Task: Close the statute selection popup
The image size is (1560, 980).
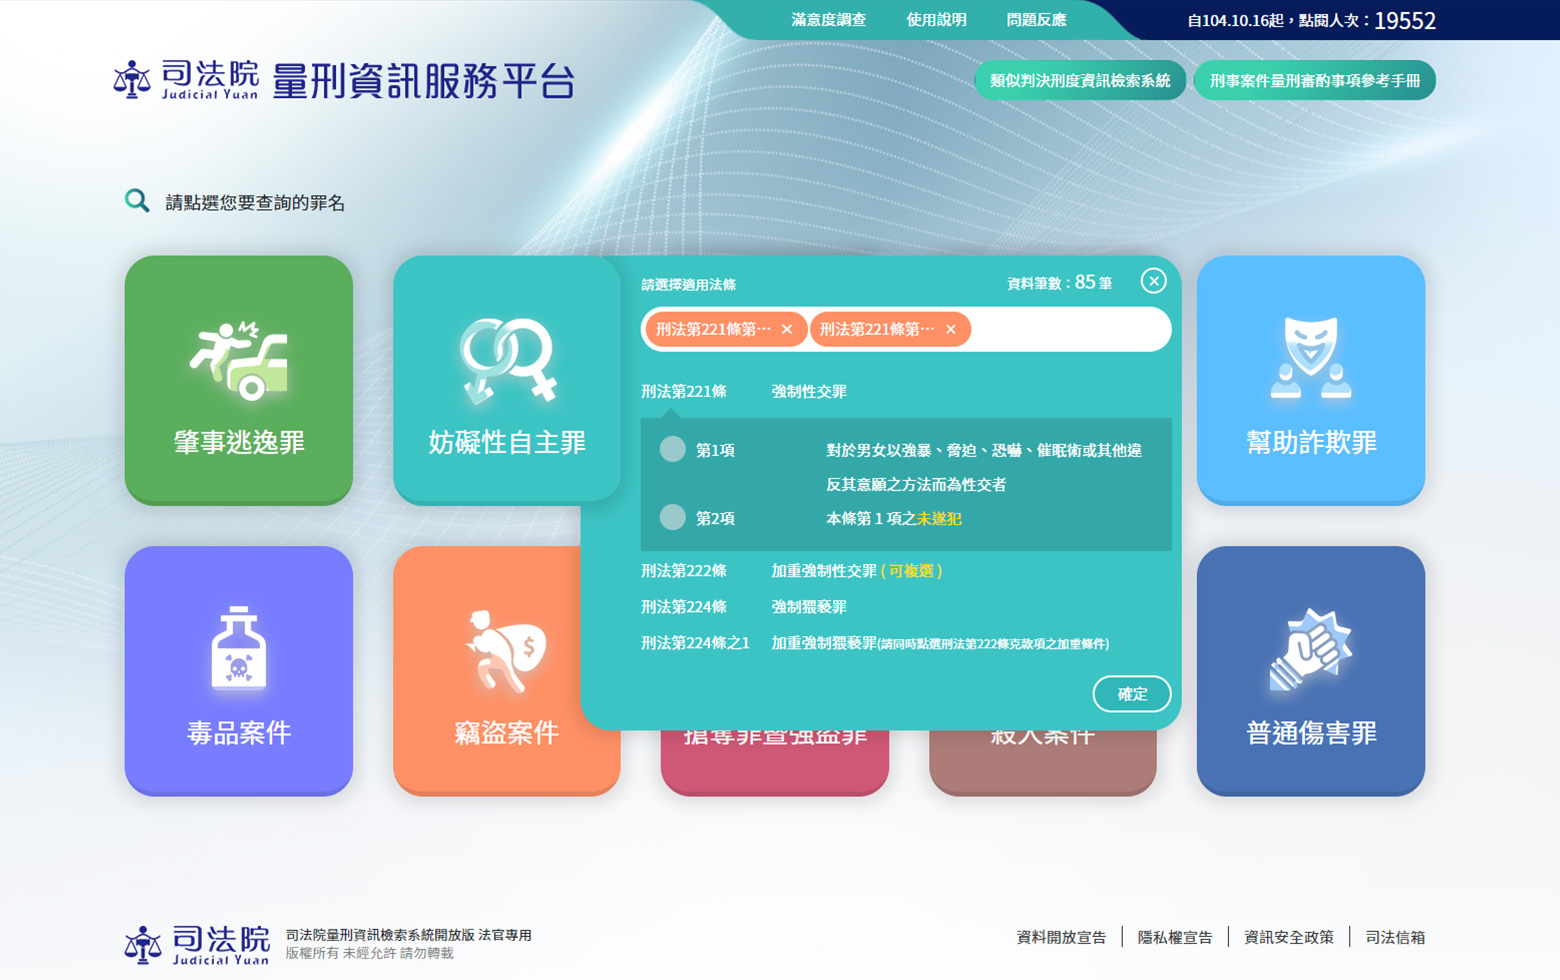Action: click(x=1153, y=281)
